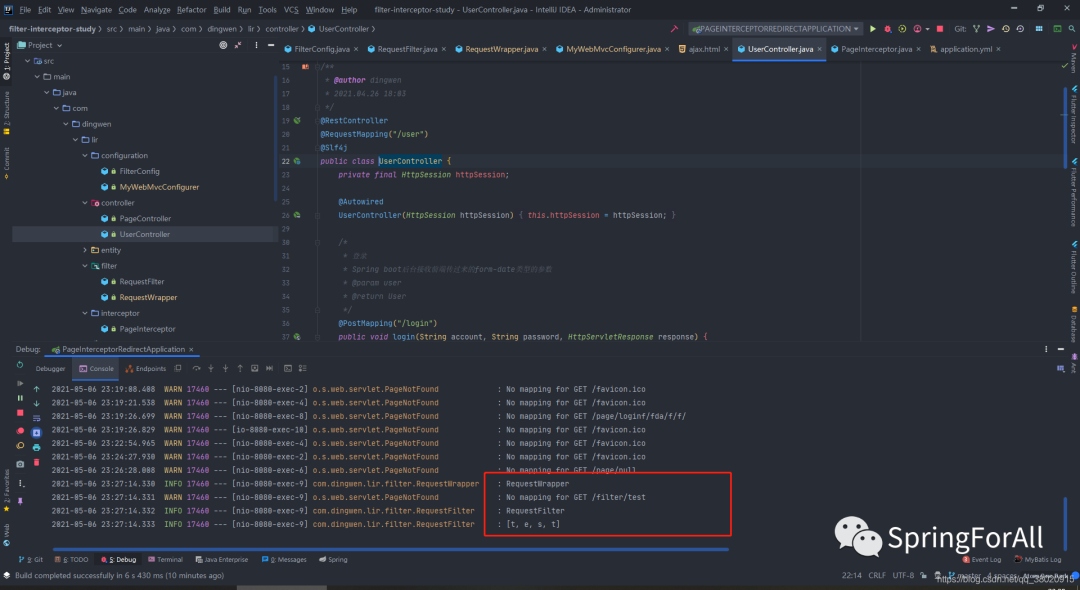1080x590 pixels.
Task: Click the Build project hammer icon
Action: click(674, 29)
